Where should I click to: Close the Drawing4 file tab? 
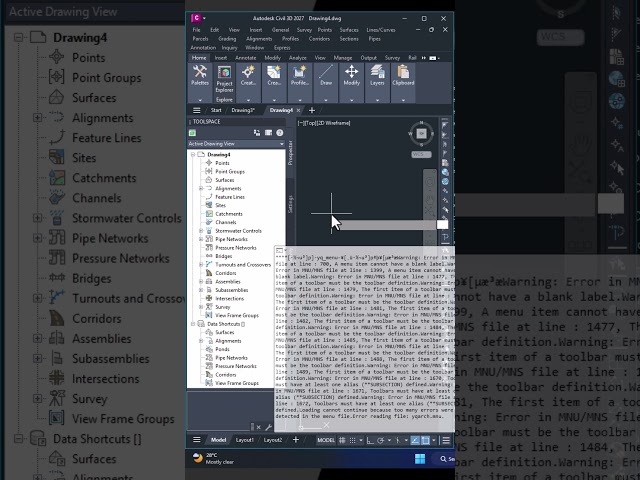298,110
